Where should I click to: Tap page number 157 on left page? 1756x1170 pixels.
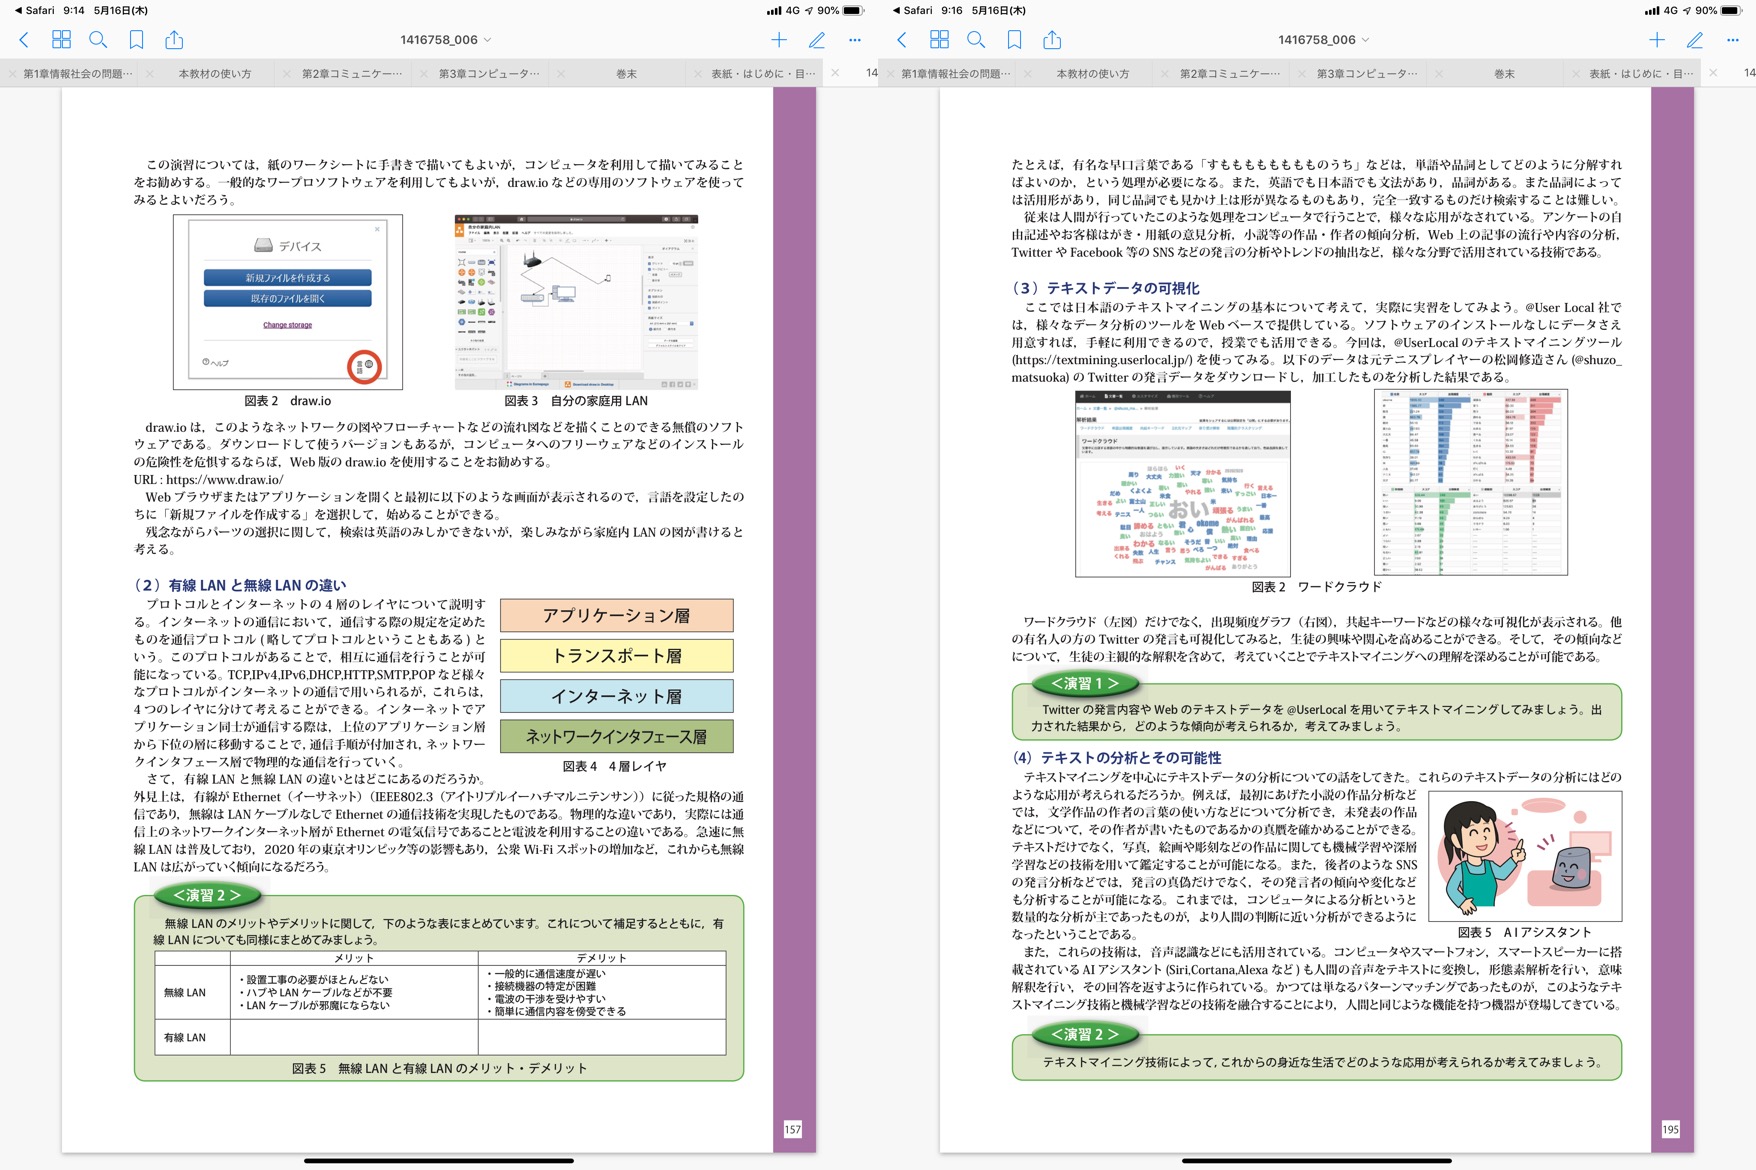pyautogui.click(x=793, y=1129)
